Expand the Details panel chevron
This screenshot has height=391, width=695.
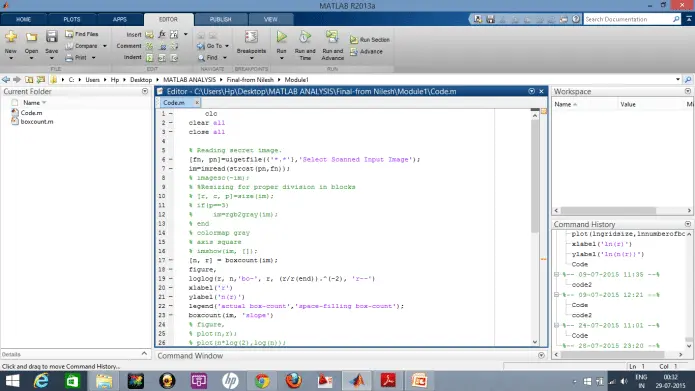(x=144, y=354)
